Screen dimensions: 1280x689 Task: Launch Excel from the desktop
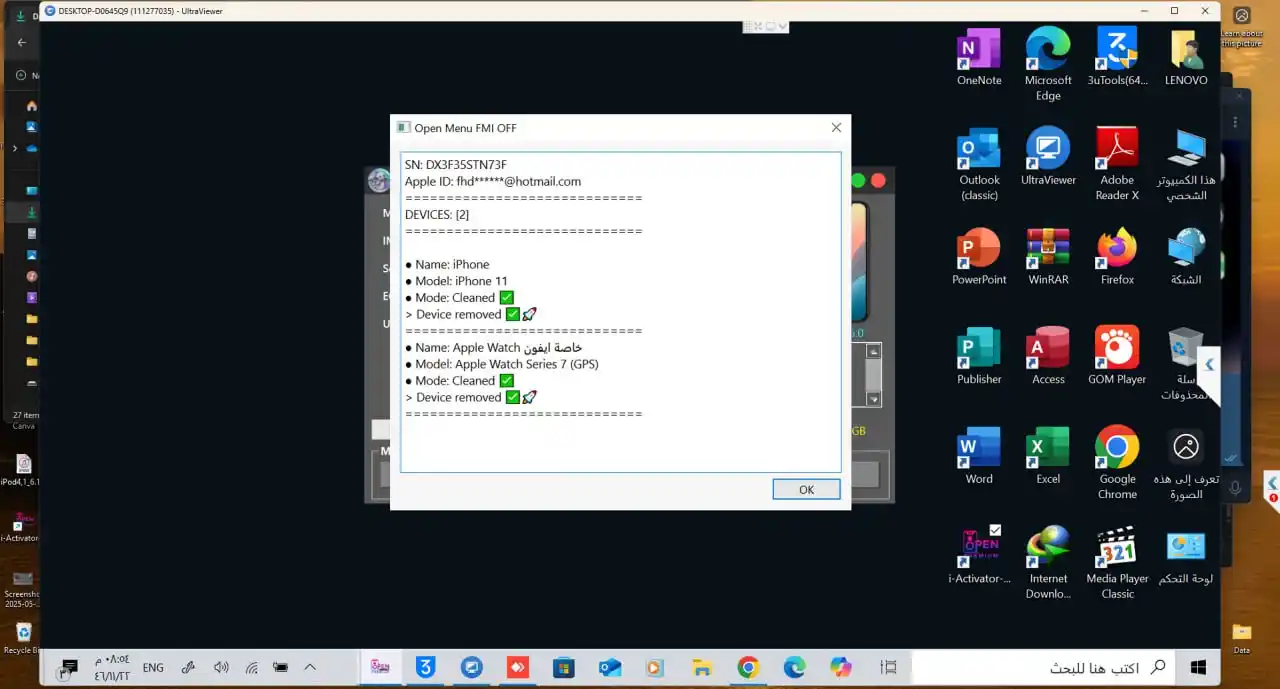[1048, 456]
